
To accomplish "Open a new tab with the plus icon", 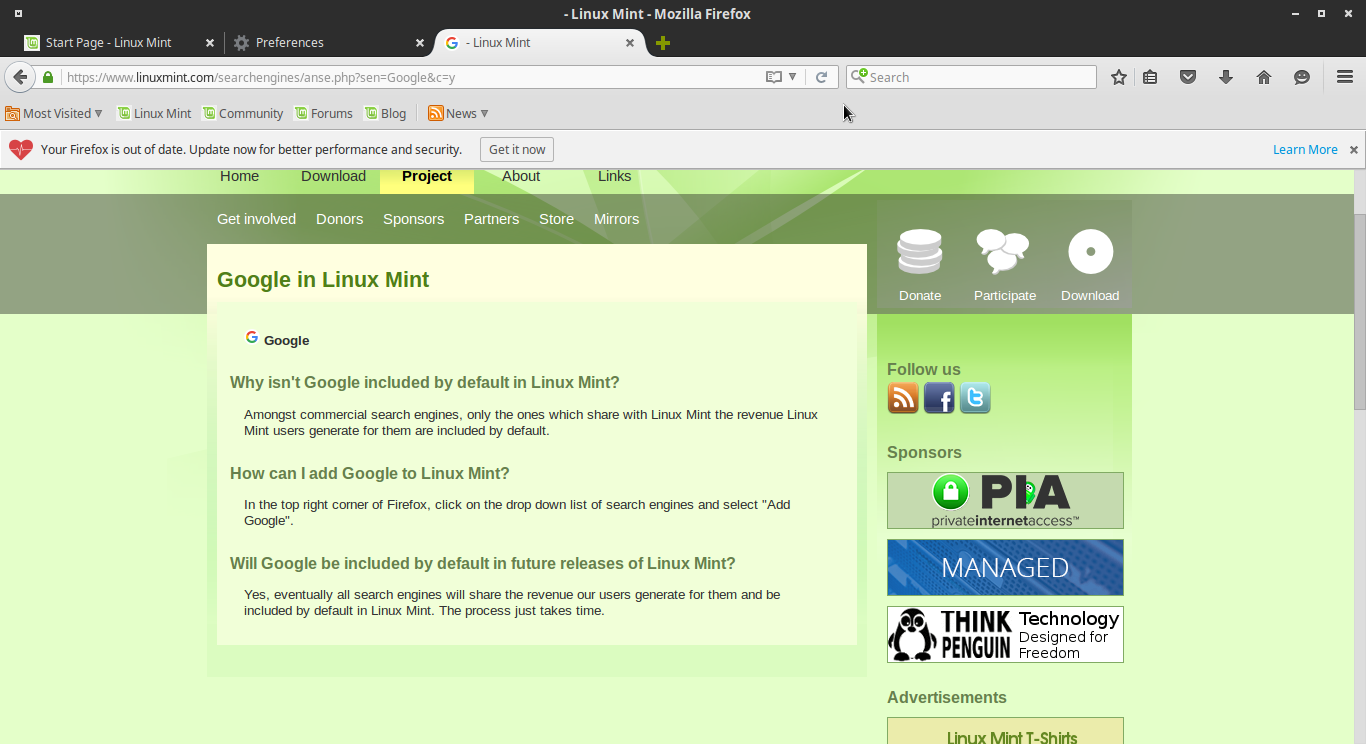I will [x=663, y=43].
